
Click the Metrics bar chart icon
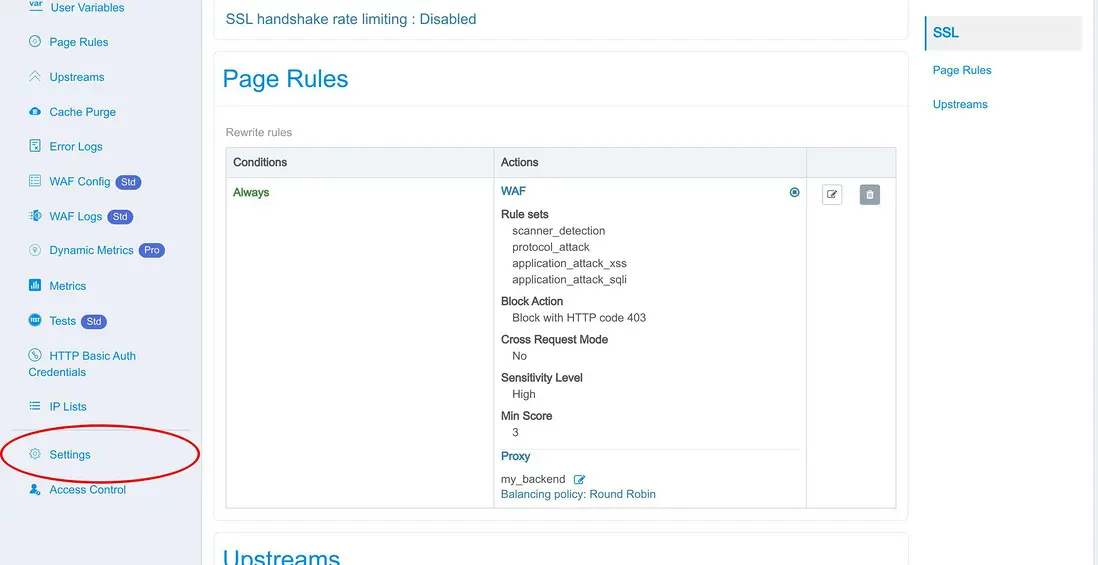point(35,285)
